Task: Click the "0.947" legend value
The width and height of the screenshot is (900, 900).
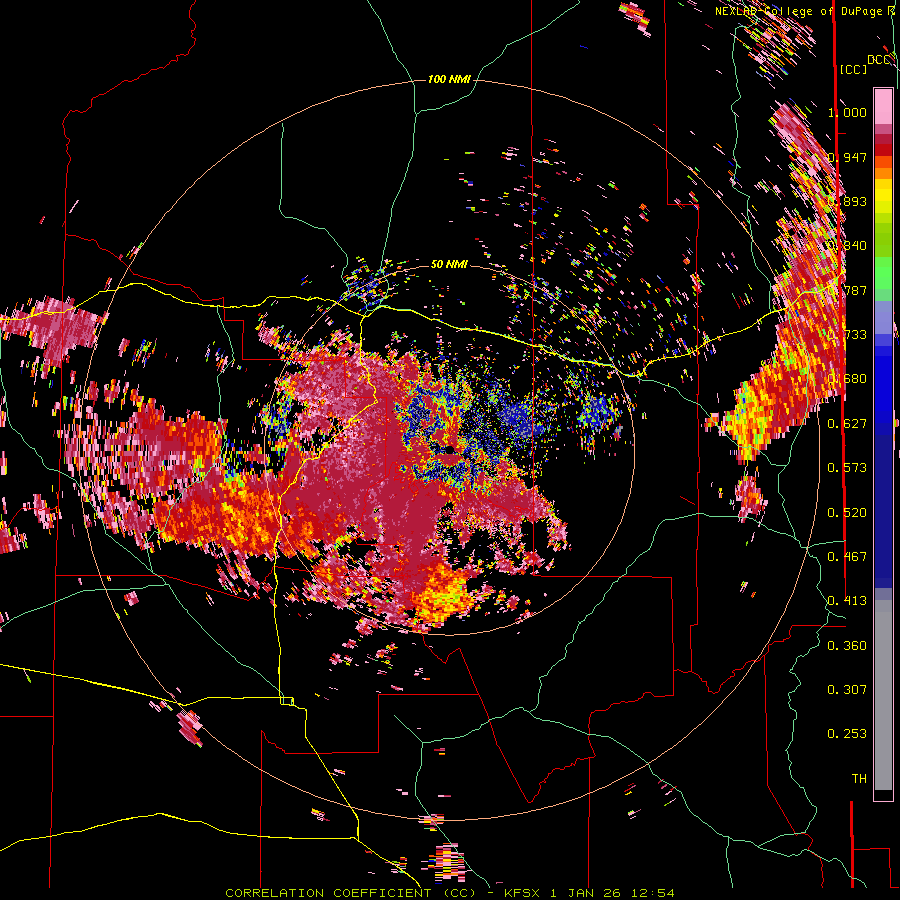Action: (847, 157)
